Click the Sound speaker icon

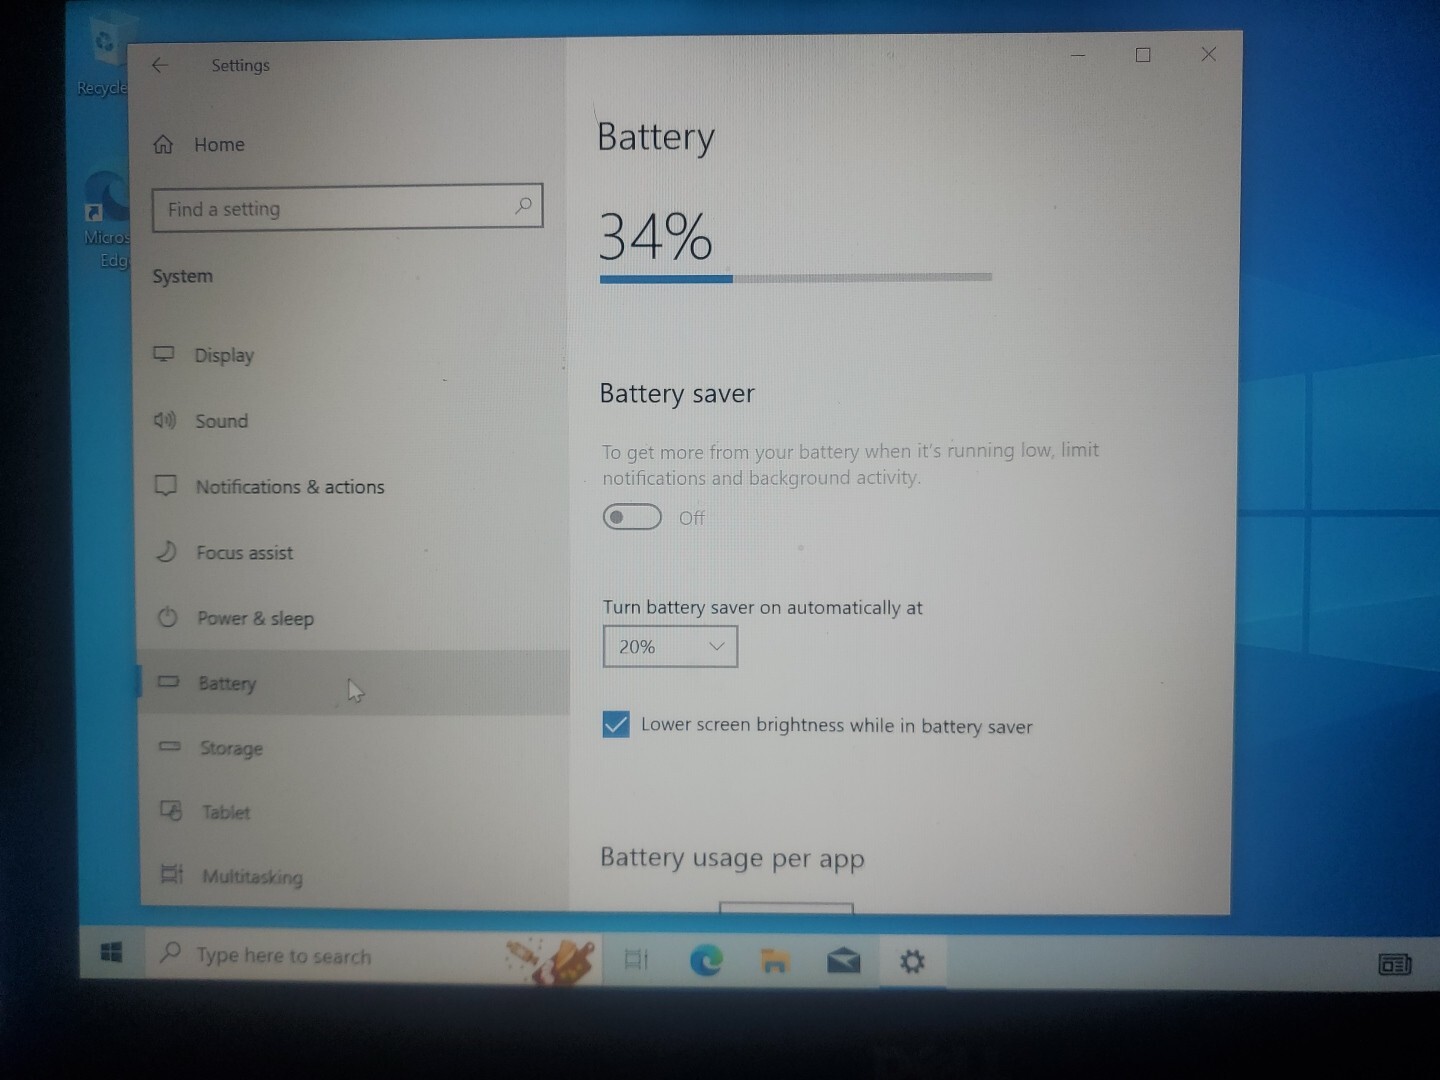pyautogui.click(x=164, y=420)
